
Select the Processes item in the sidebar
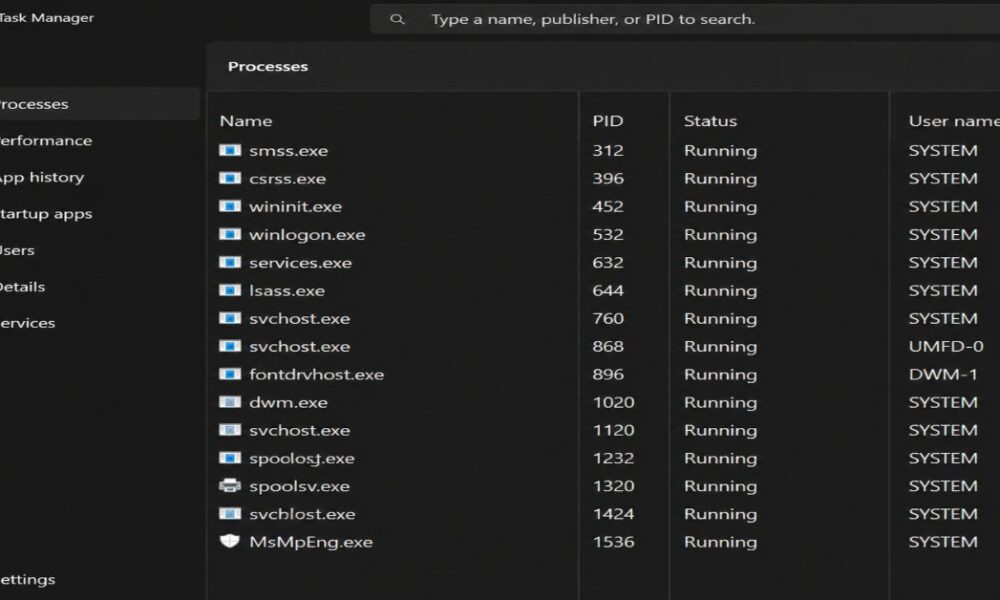click(x=99, y=104)
